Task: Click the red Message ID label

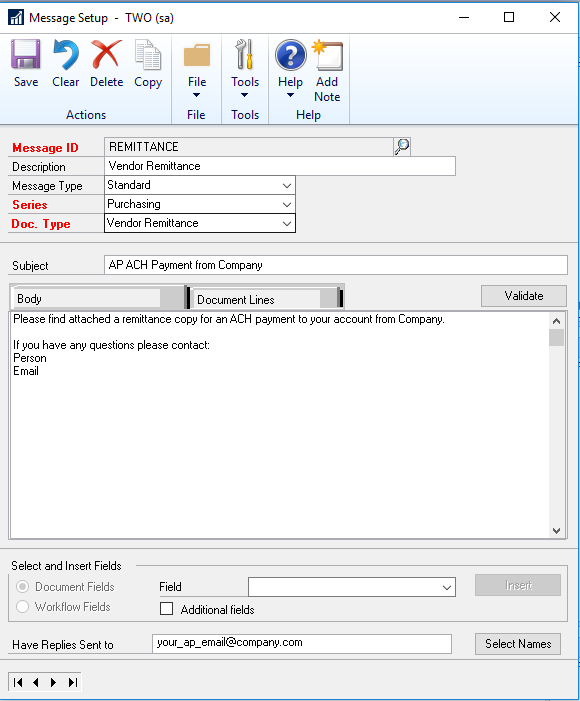Action: 45,148
